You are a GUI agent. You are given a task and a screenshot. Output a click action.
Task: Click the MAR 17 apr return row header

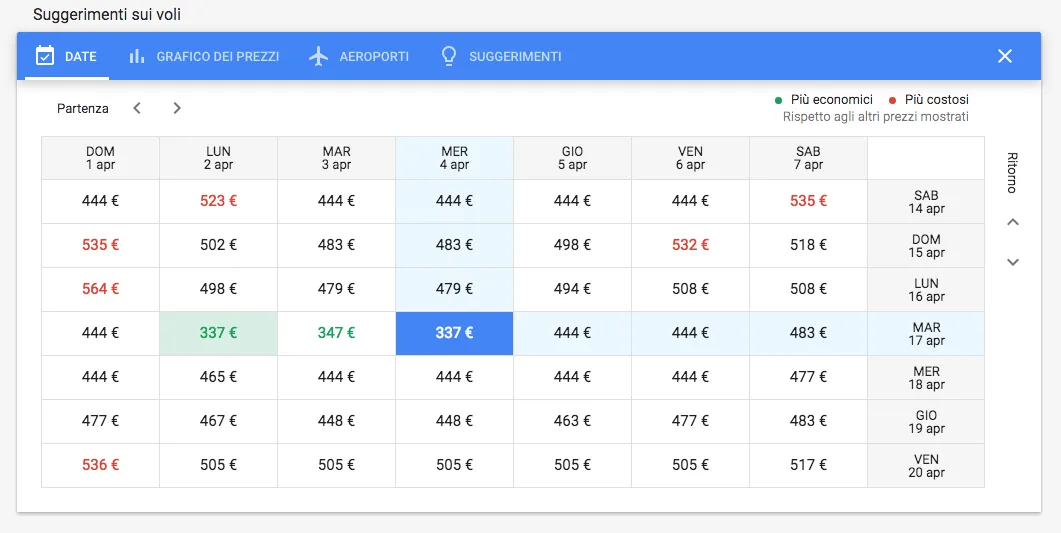[x=926, y=334]
